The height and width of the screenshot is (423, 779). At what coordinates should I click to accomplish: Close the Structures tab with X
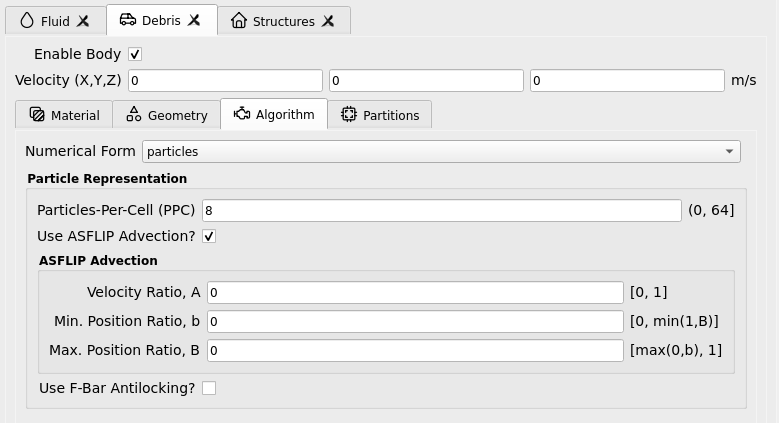[x=328, y=21]
